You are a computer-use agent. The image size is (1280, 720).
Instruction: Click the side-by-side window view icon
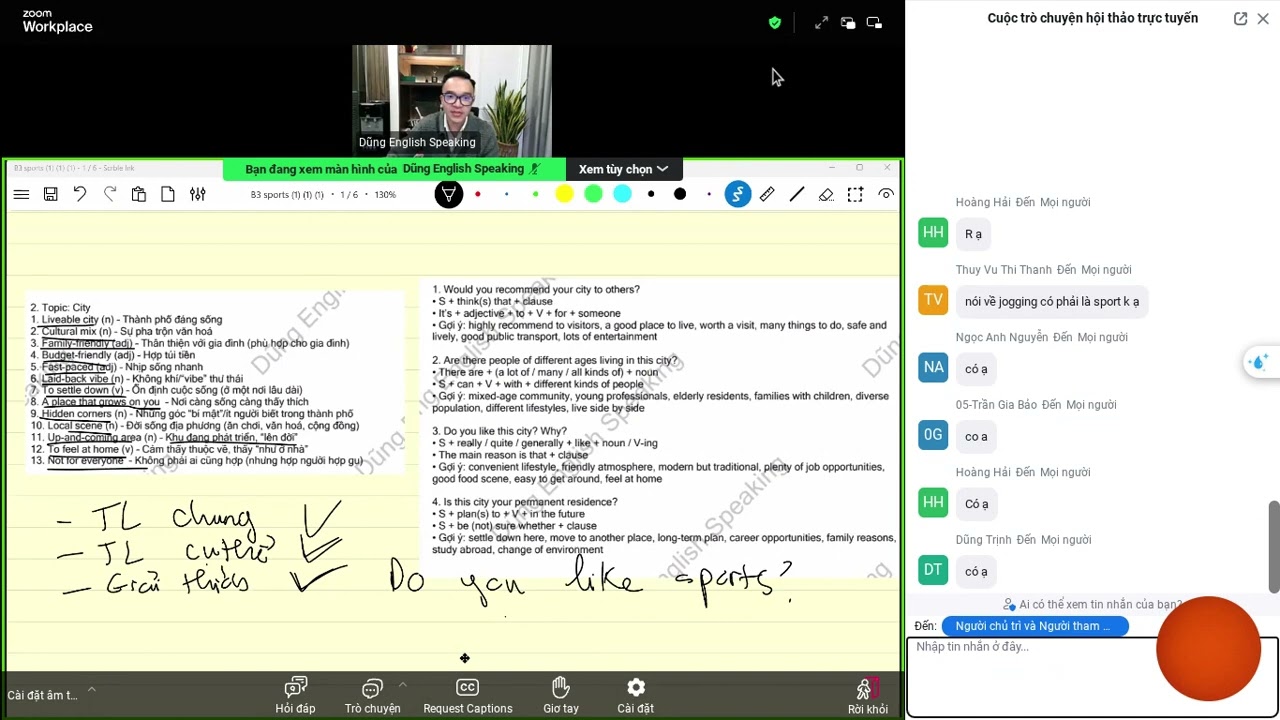coord(874,22)
